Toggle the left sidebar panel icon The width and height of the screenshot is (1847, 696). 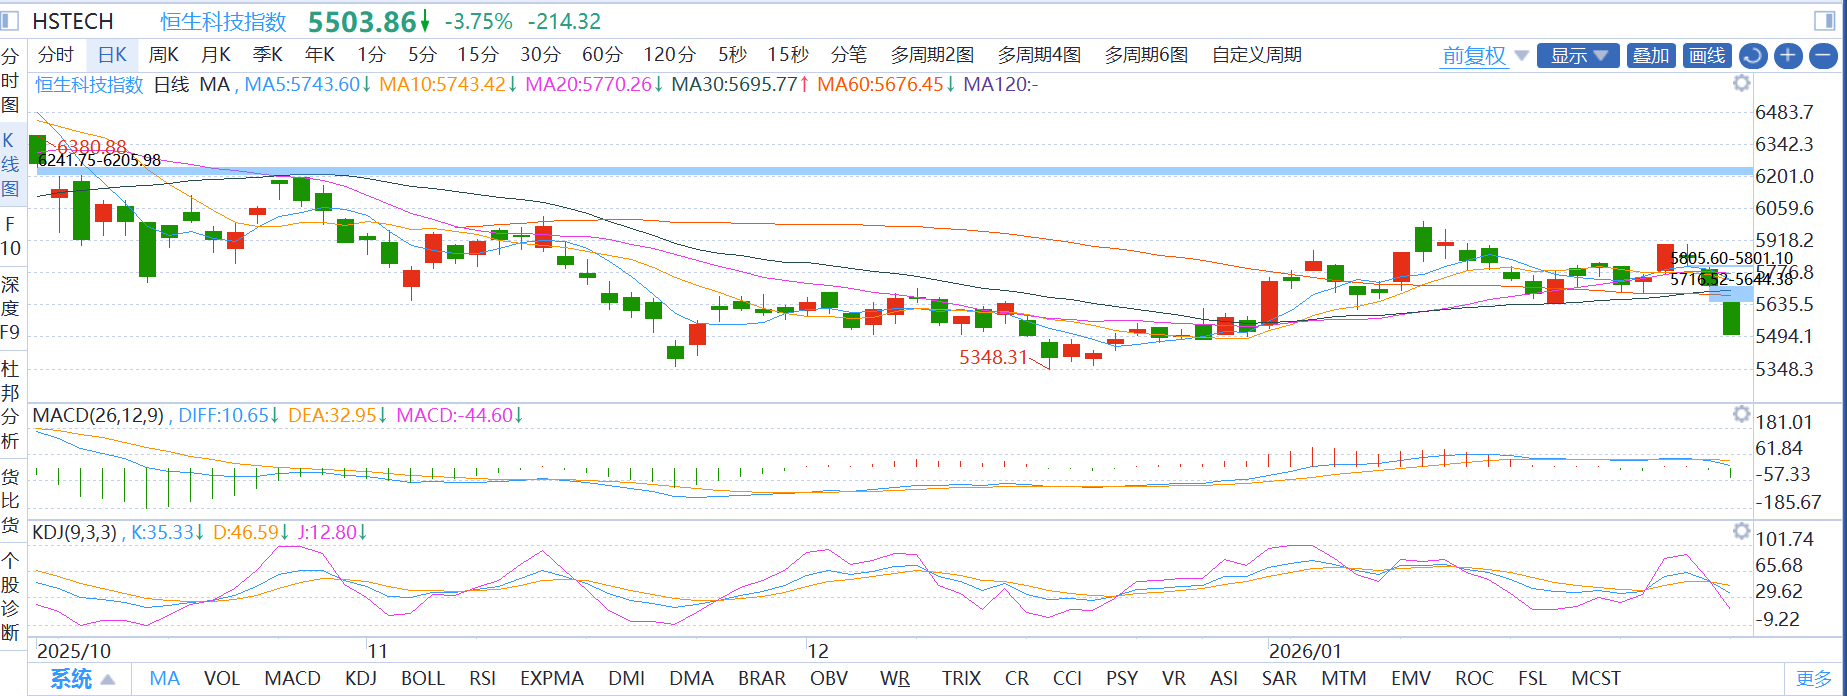(10, 20)
